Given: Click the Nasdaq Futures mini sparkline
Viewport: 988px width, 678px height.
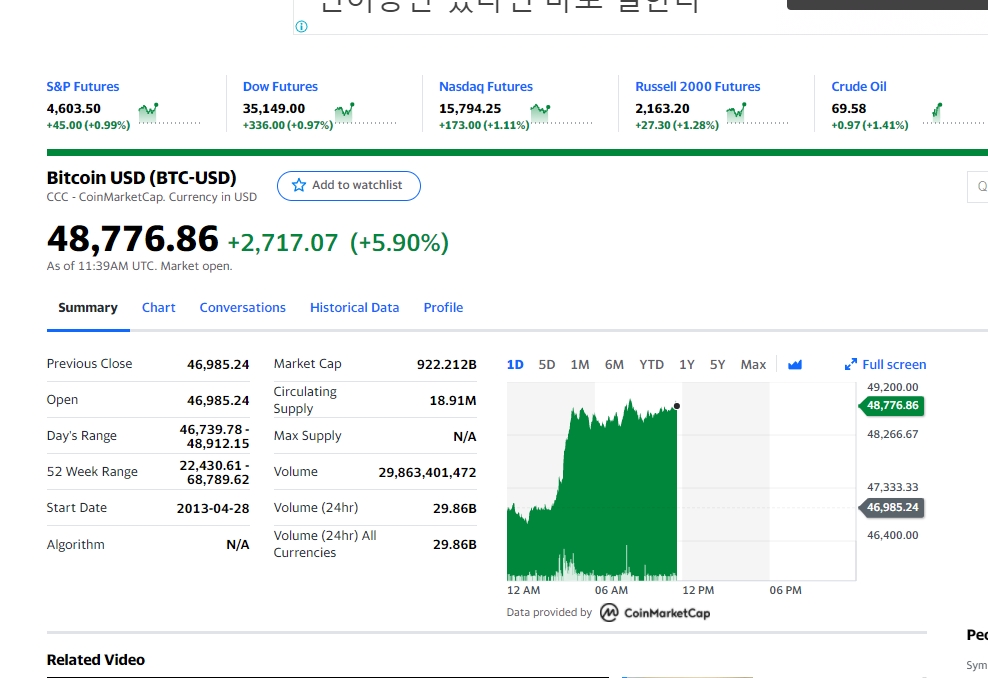Looking at the screenshot, I should [561, 114].
